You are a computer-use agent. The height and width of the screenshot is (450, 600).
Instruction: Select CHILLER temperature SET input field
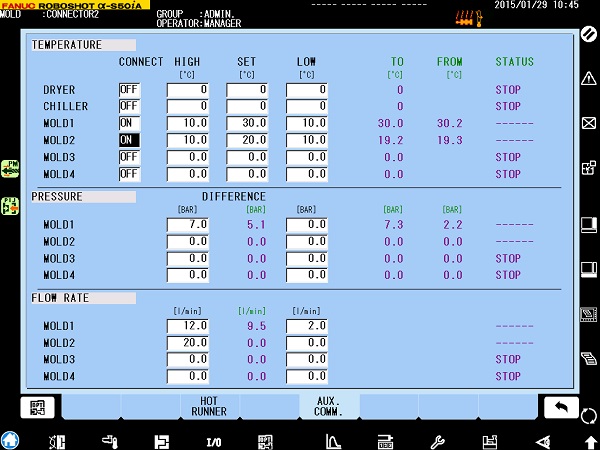click(x=247, y=106)
